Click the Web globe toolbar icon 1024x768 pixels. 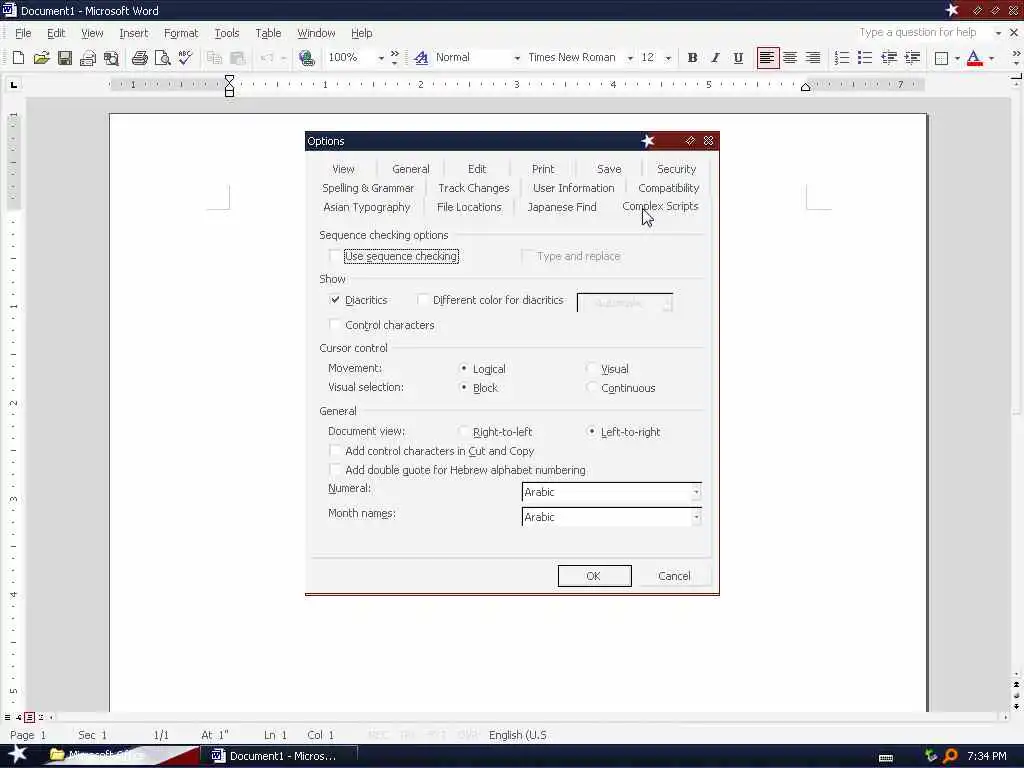click(x=306, y=58)
